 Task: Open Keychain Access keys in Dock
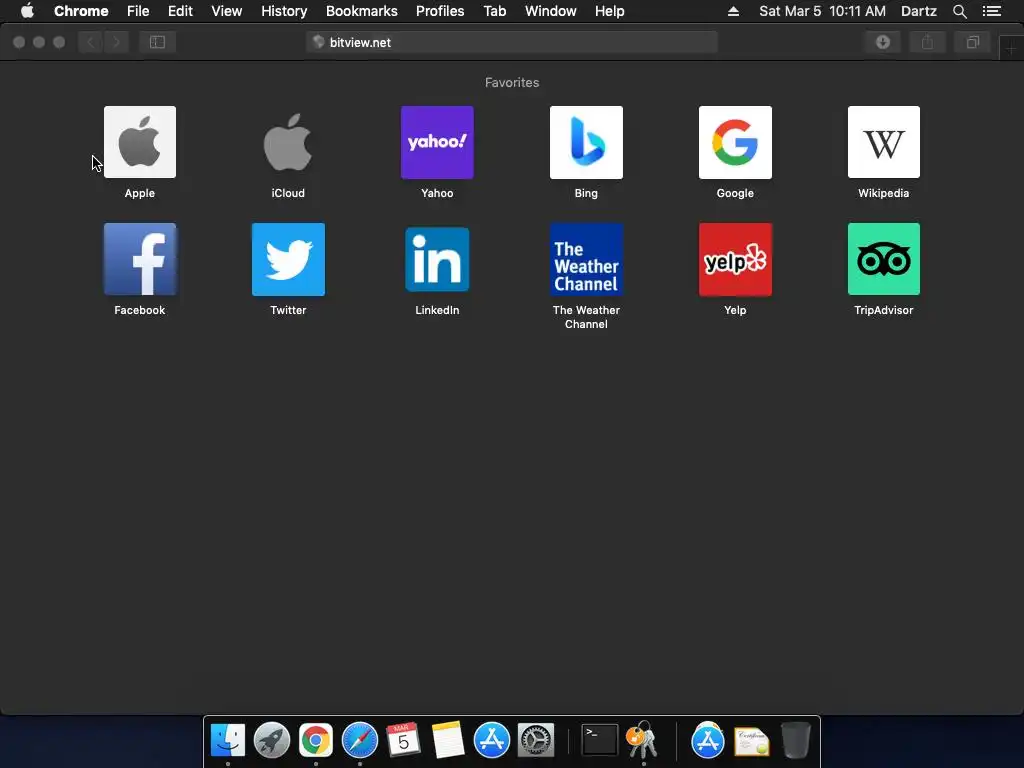[x=643, y=740]
